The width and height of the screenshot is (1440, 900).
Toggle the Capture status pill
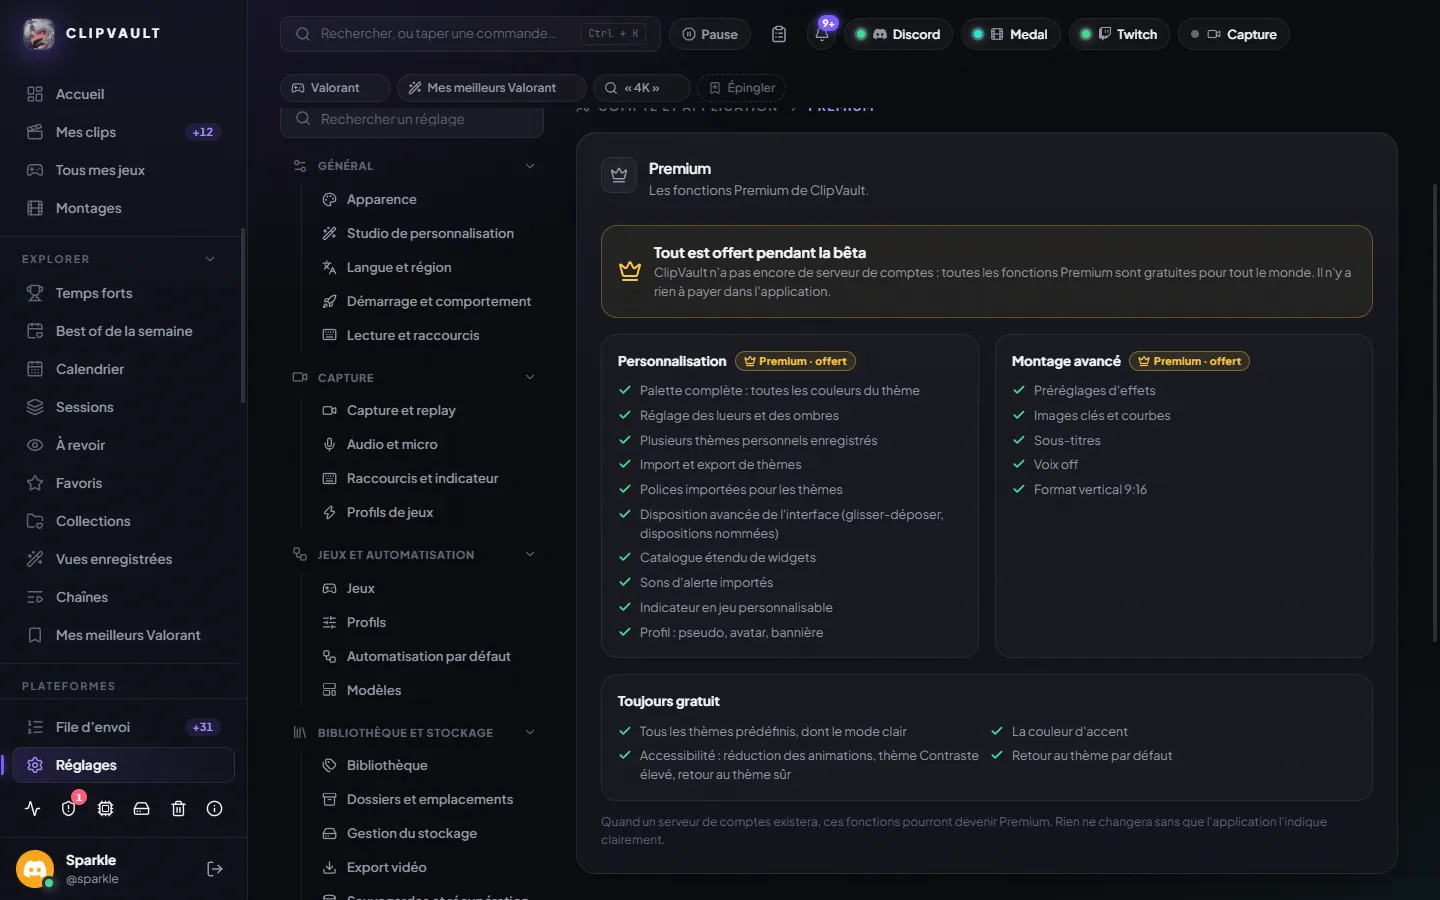[1234, 34]
